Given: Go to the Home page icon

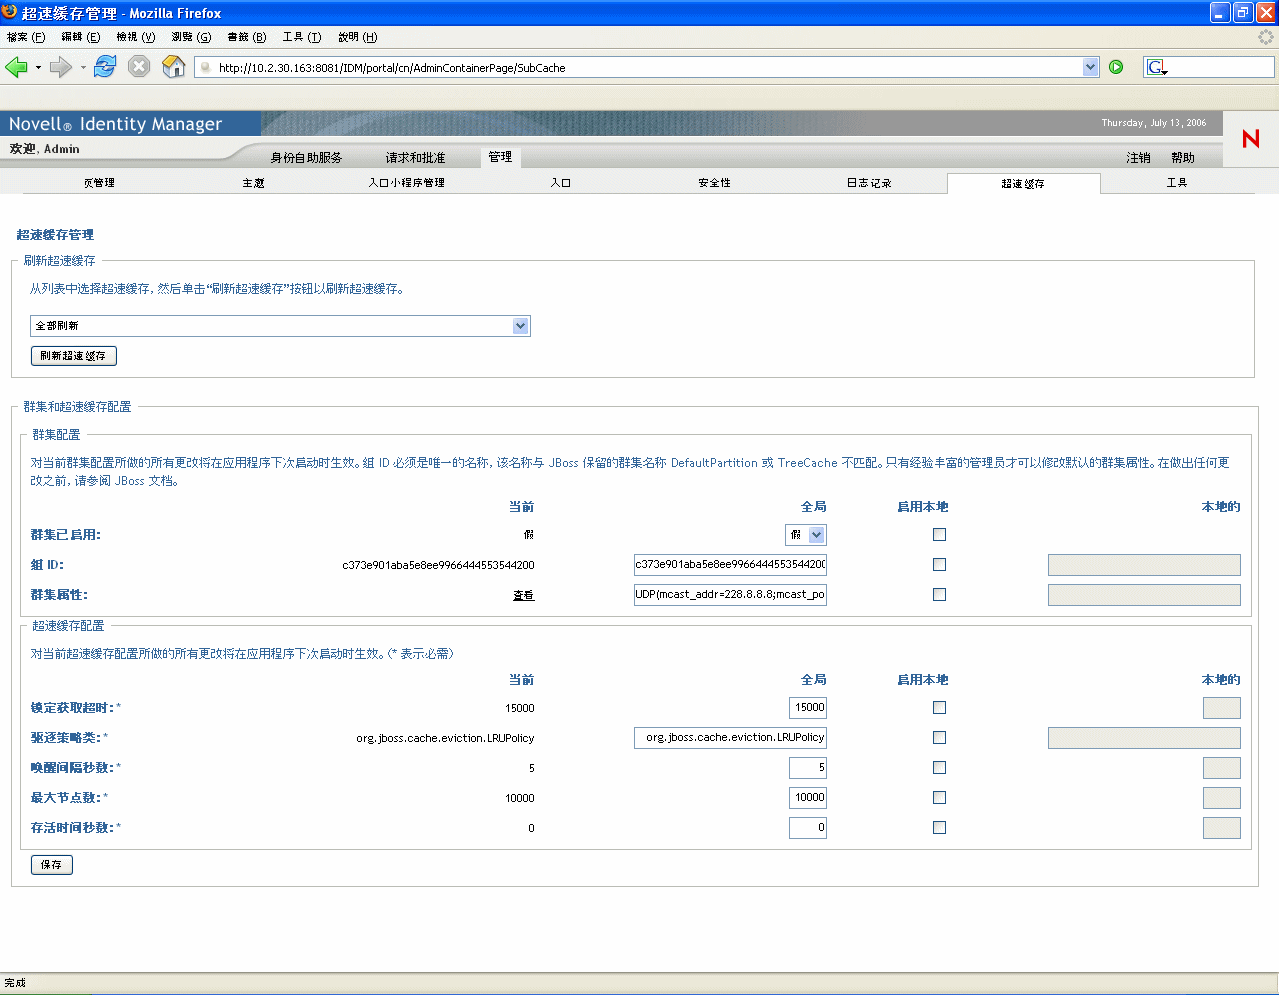Looking at the screenshot, I should click(174, 67).
